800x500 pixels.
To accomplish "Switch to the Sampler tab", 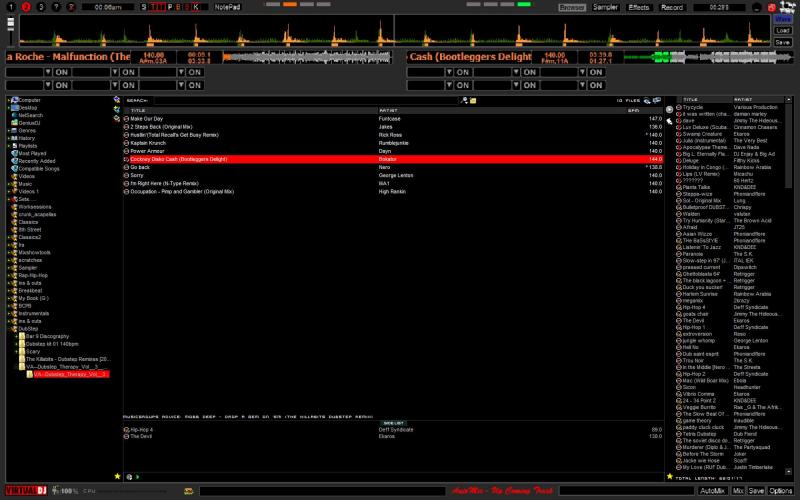I will point(605,8).
